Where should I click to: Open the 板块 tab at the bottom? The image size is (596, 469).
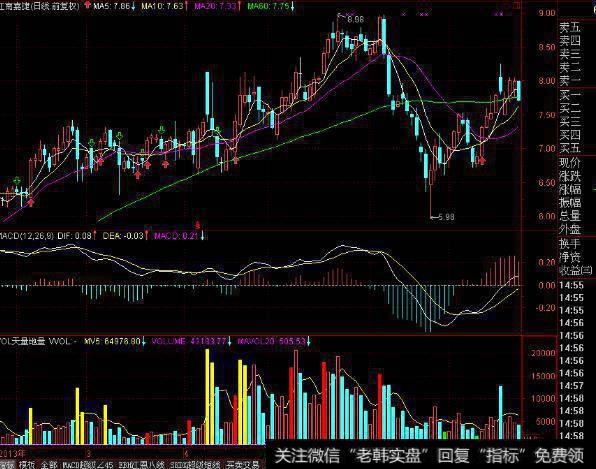[x=27, y=465]
